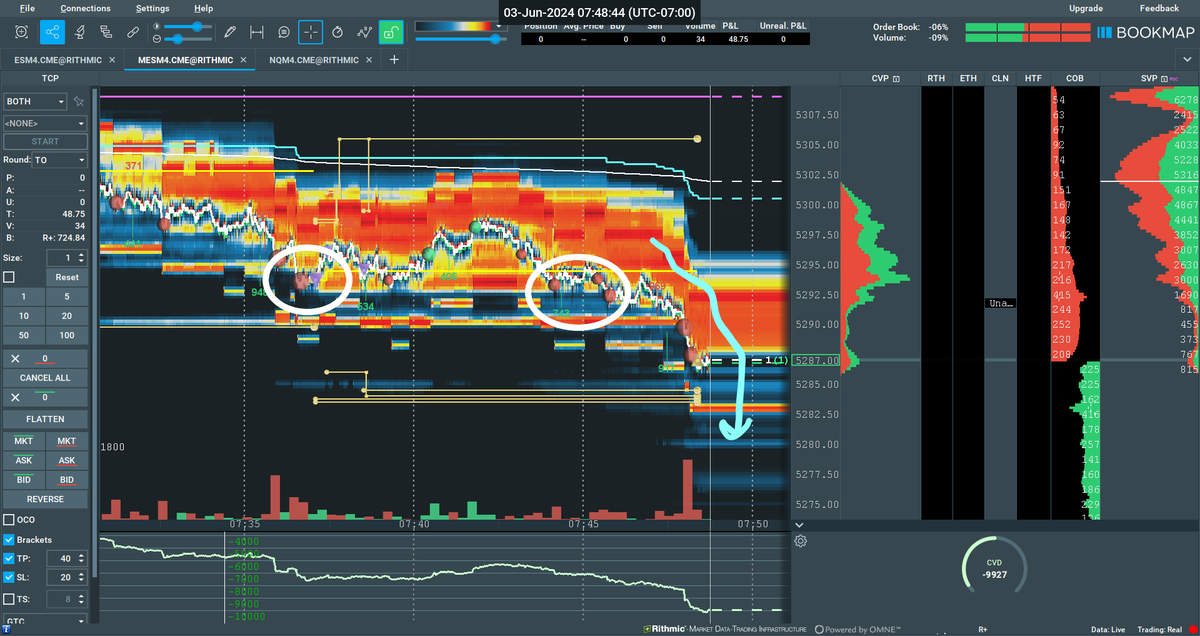Switch to the NQM4.CME@RITHMIC tab
Screen dimensions: 1200x636
click(x=313, y=60)
